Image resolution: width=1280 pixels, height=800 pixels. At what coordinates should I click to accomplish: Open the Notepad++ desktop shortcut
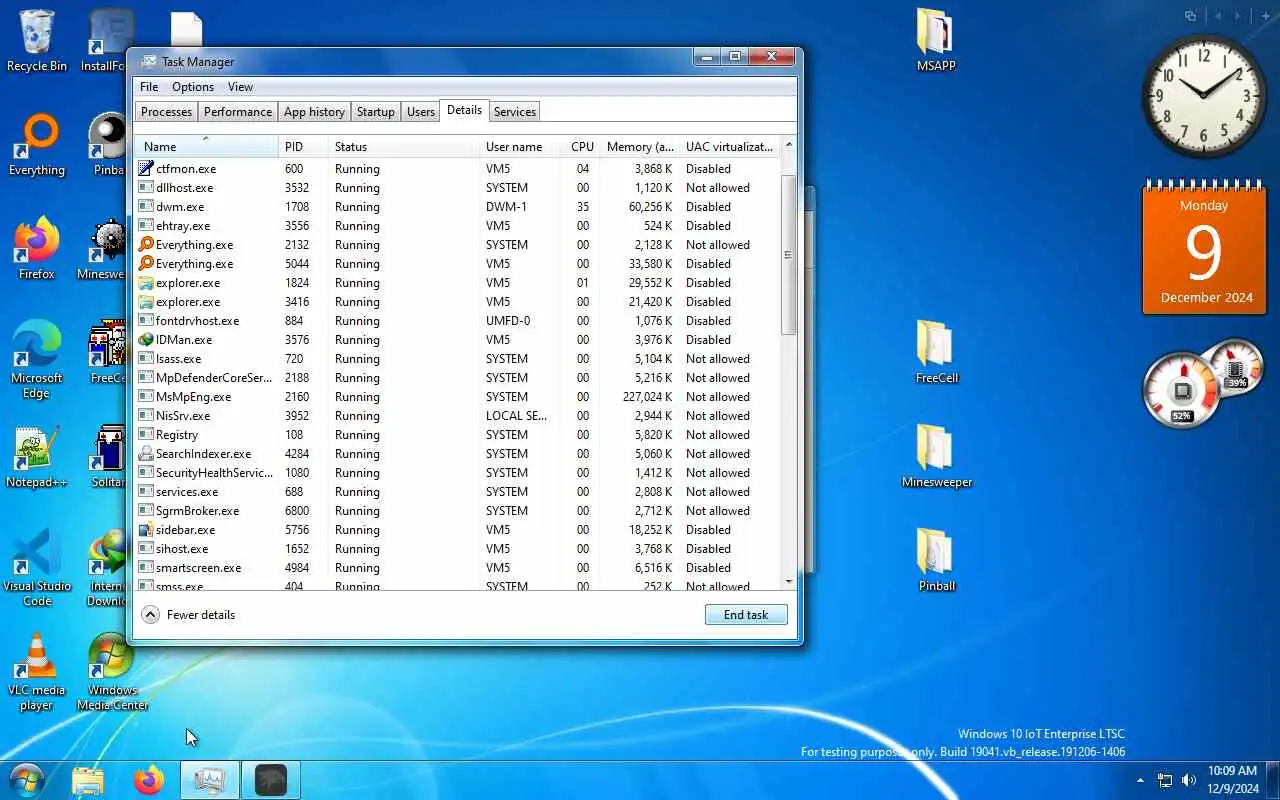(x=37, y=457)
